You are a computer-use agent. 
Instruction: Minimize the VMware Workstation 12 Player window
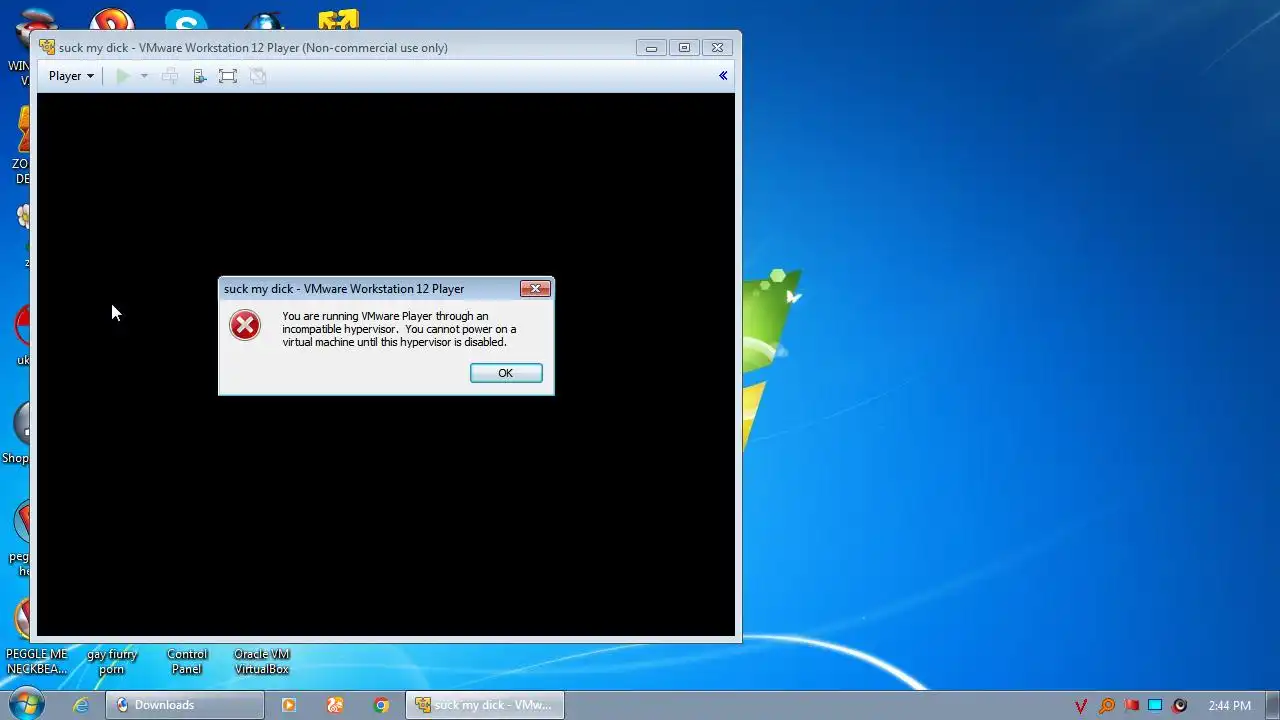pos(651,47)
